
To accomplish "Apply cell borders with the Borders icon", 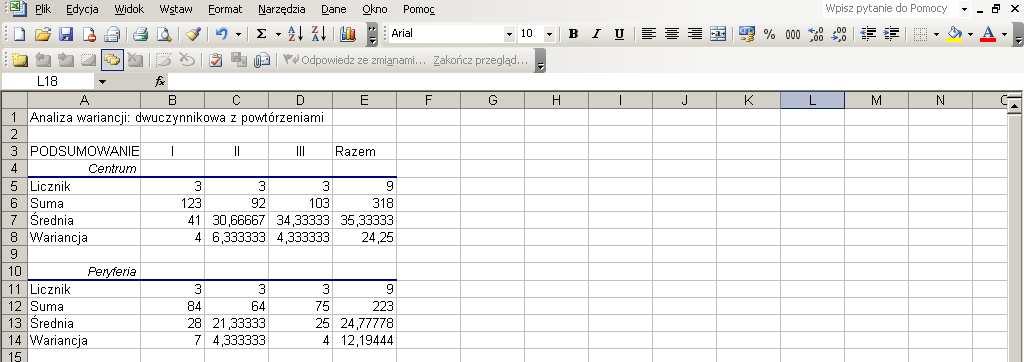I will pos(921,34).
